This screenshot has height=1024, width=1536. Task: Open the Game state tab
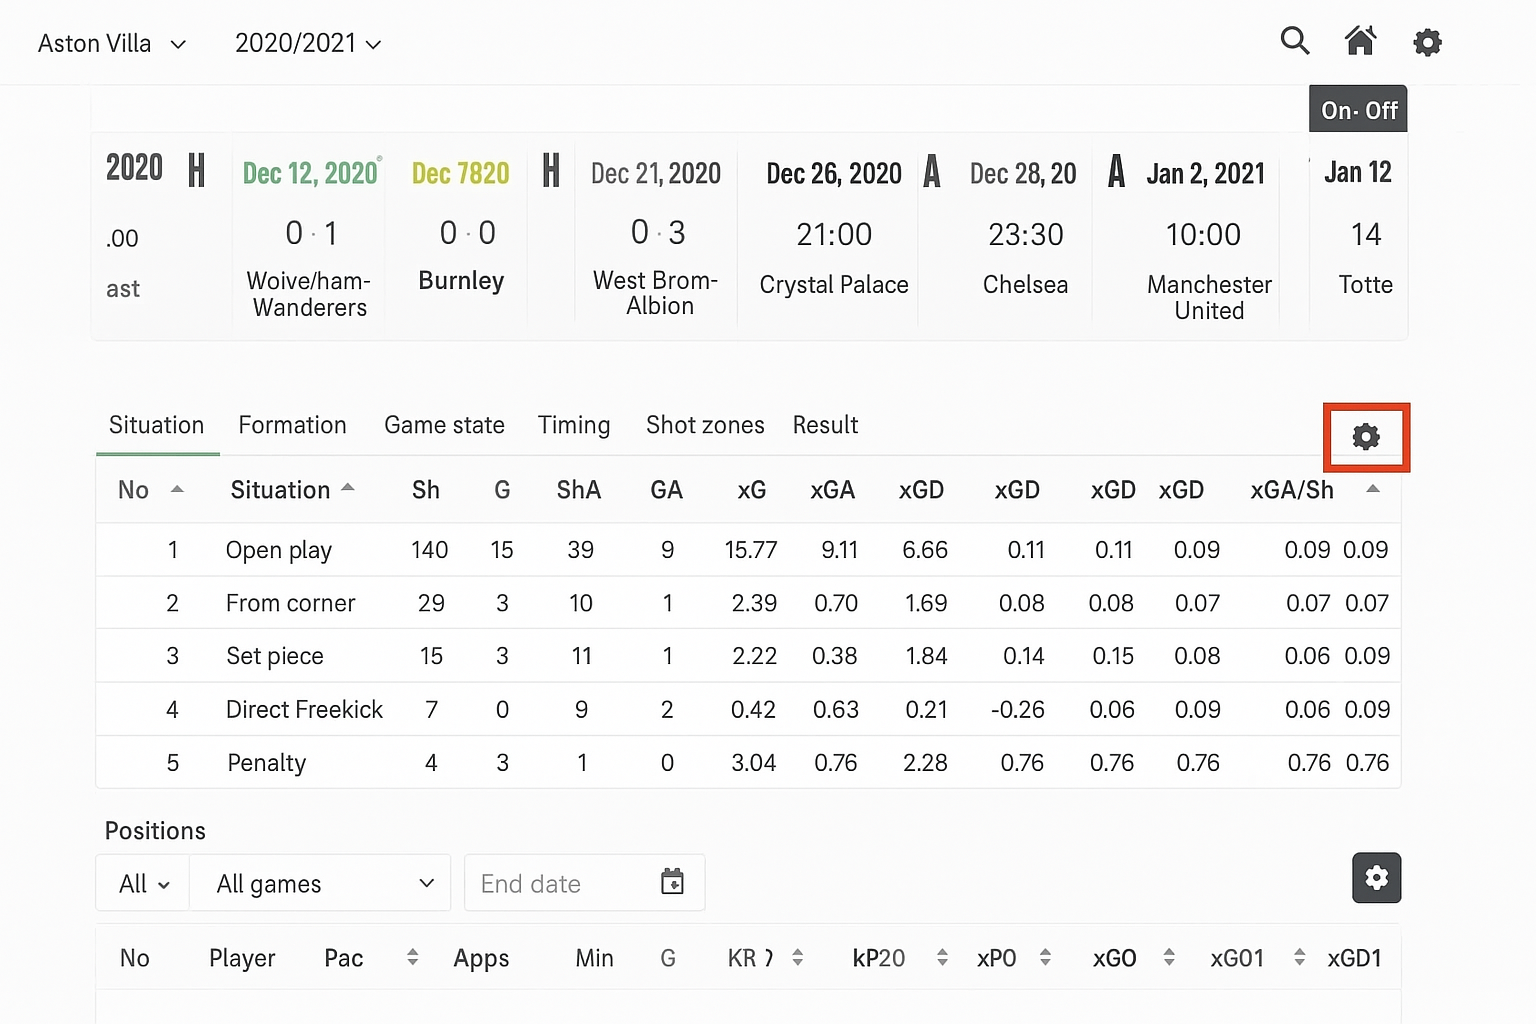[444, 425]
